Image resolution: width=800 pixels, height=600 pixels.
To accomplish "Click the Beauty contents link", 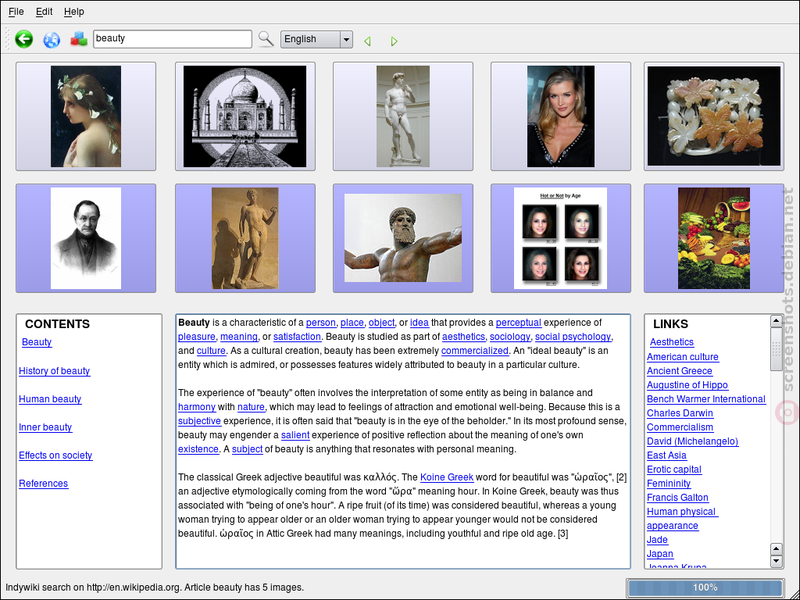I will tap(37, 342).
